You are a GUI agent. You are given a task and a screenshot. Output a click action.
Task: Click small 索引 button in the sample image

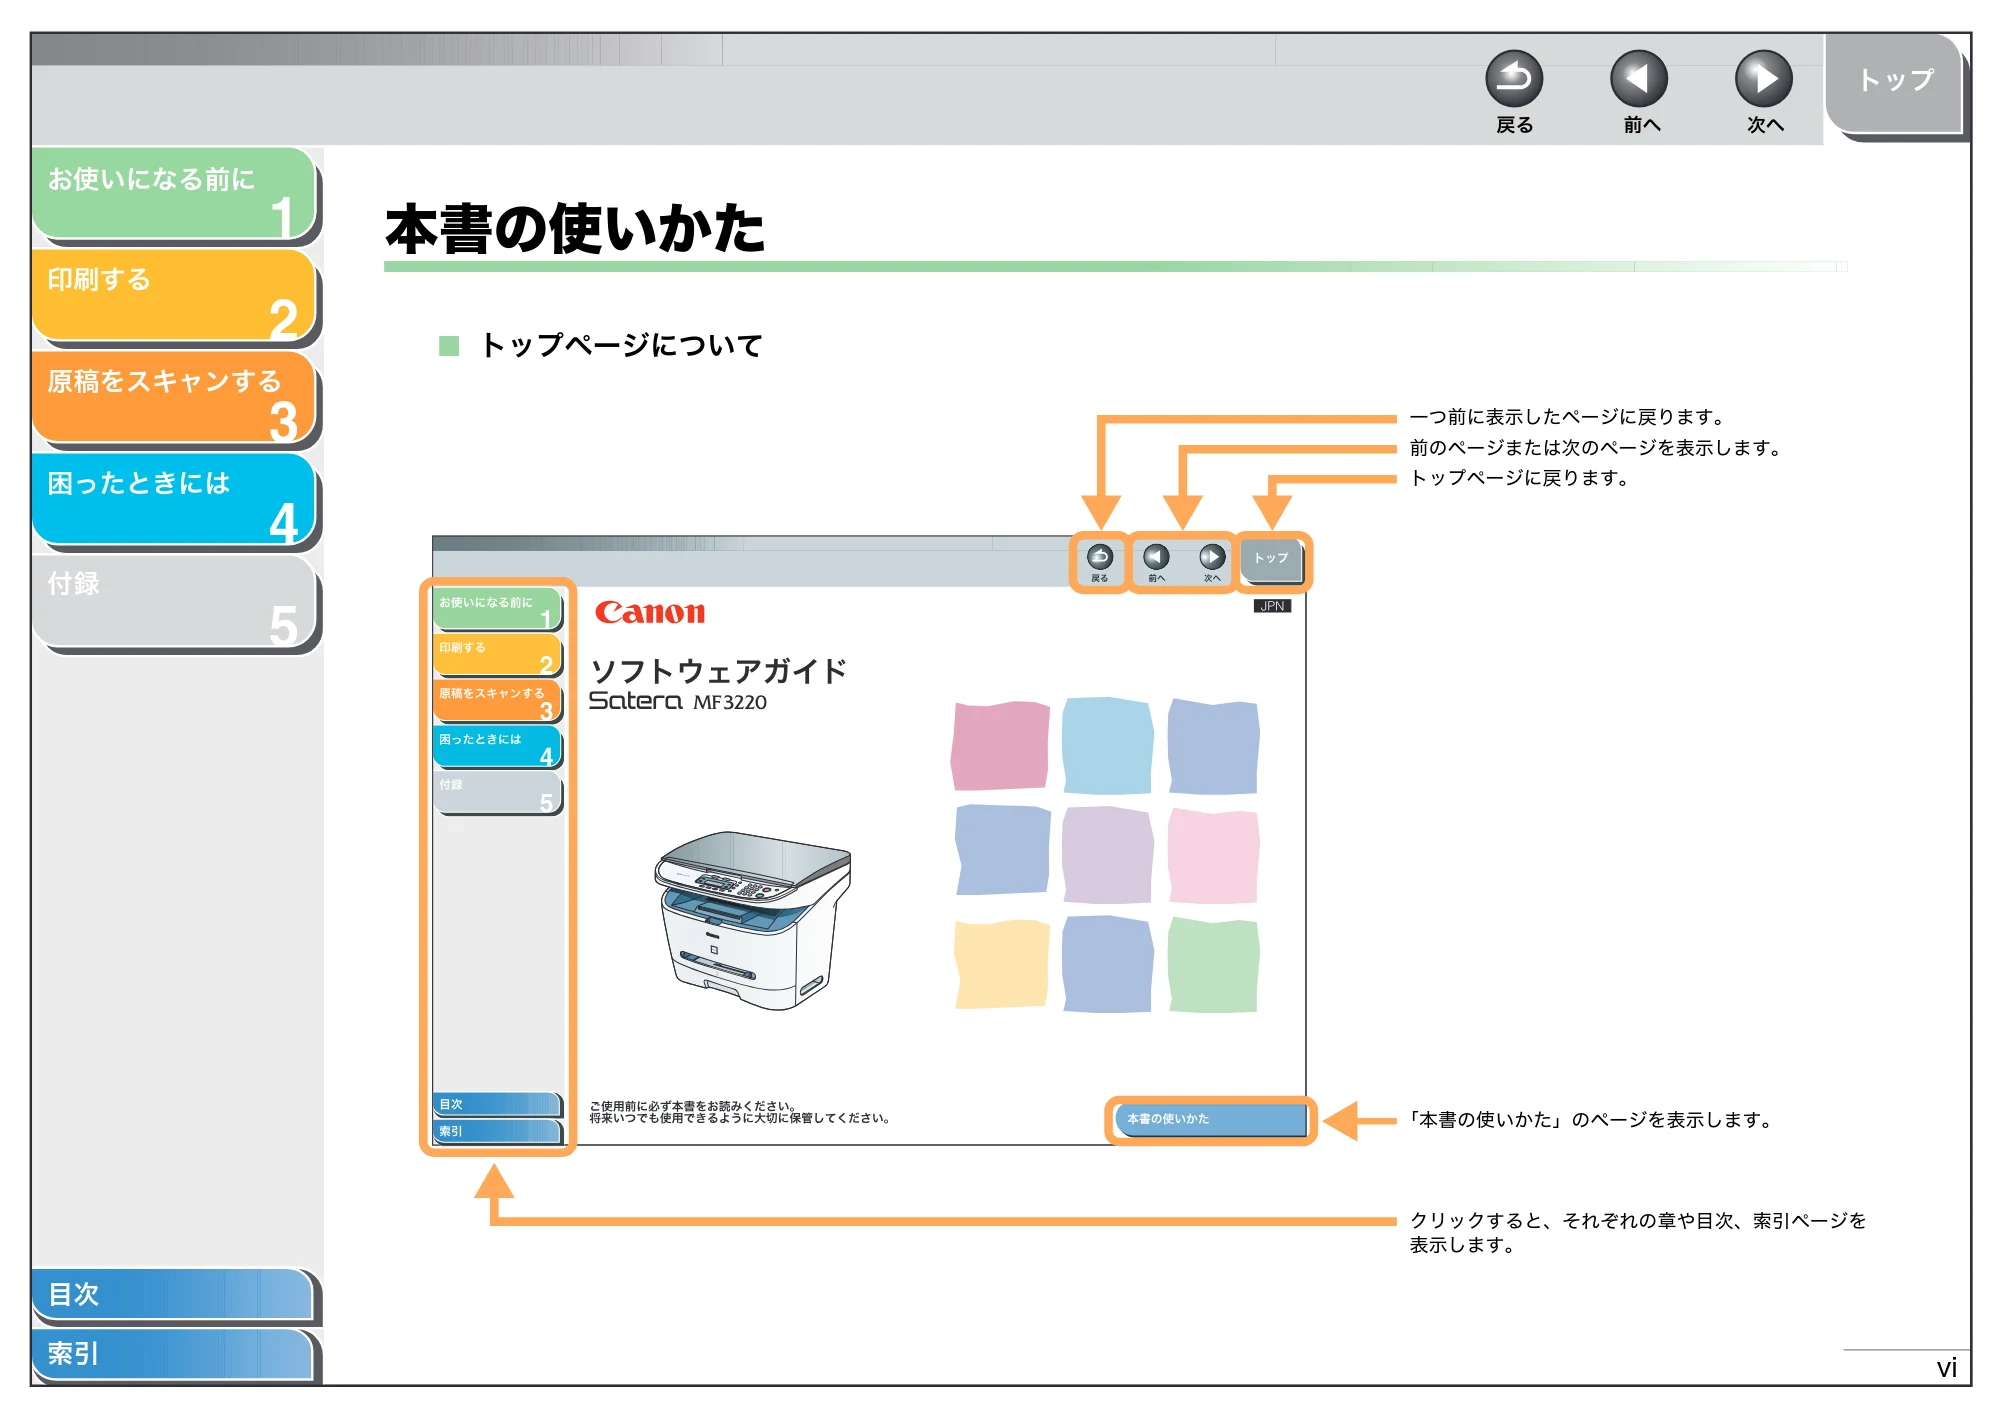point(497,1131)
